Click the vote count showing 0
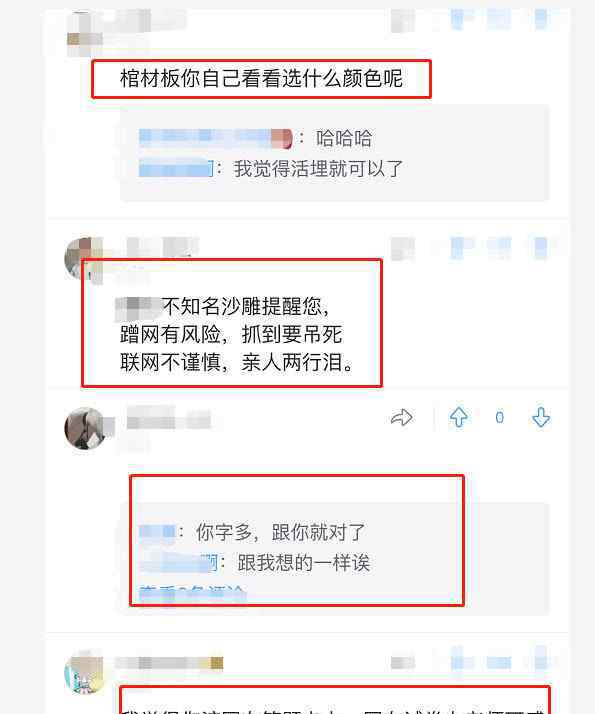The width and height of the screenshot is (595, 714). (499, 417)
